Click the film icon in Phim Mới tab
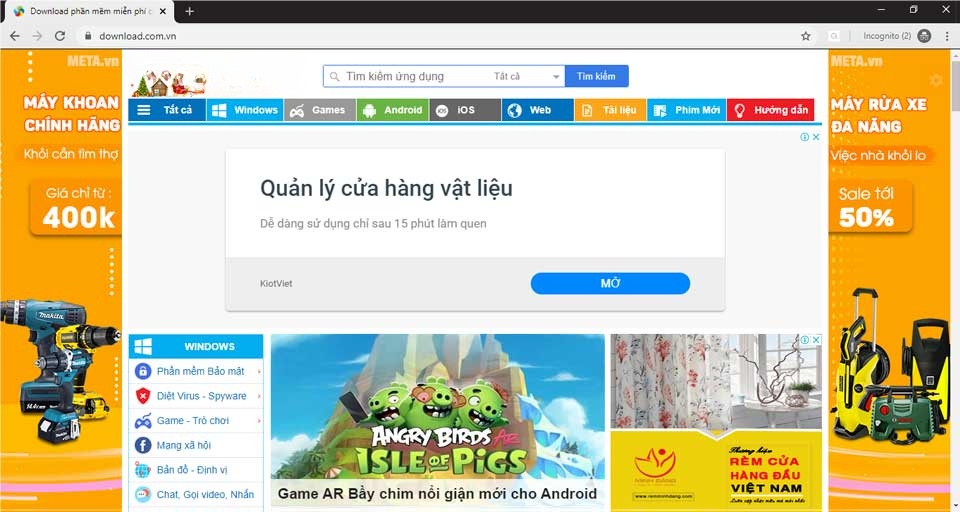This screenshot has width=960, height=512. (660, 111)
